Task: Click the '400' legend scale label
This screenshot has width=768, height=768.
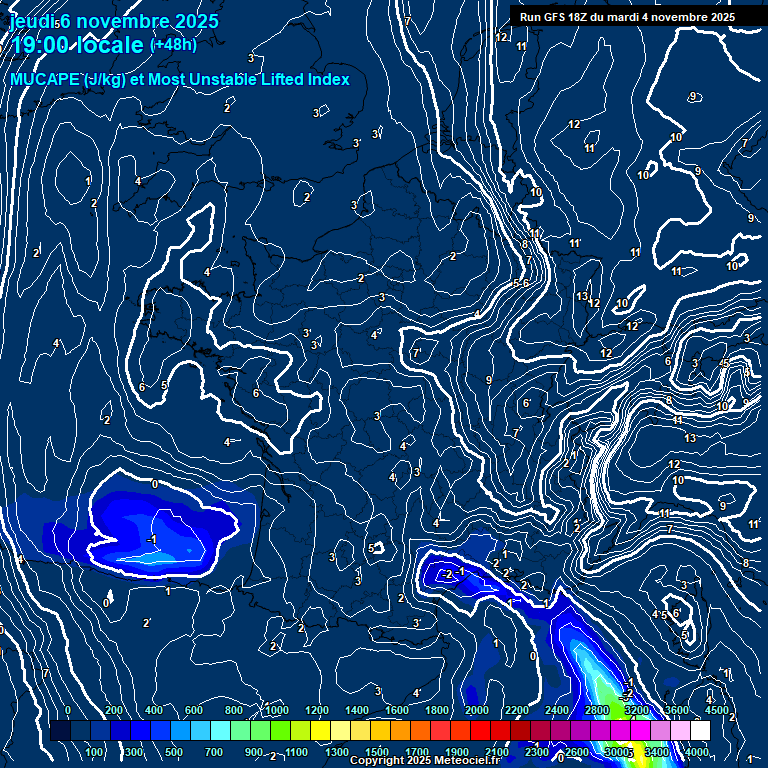Action: coord(154,710)
